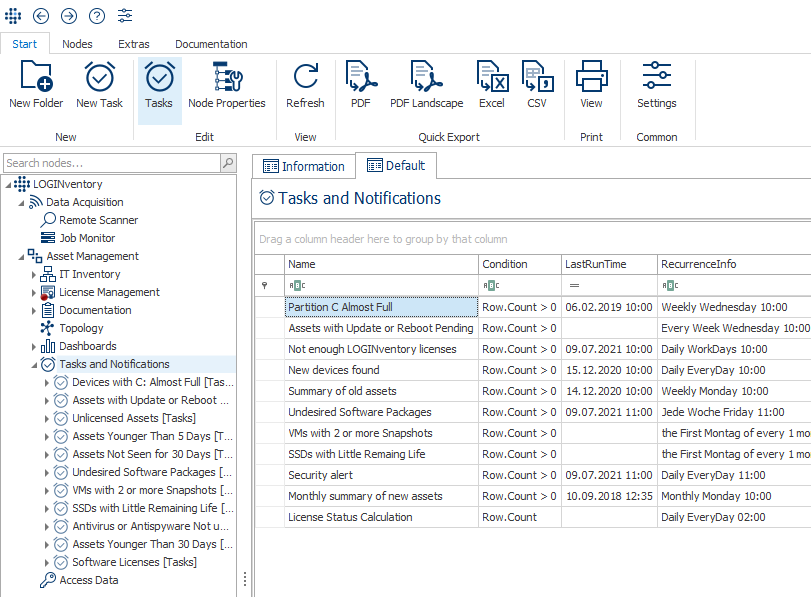Collapse the Asset Management tree node
This screenshot has height=597, width=811.
21,257
